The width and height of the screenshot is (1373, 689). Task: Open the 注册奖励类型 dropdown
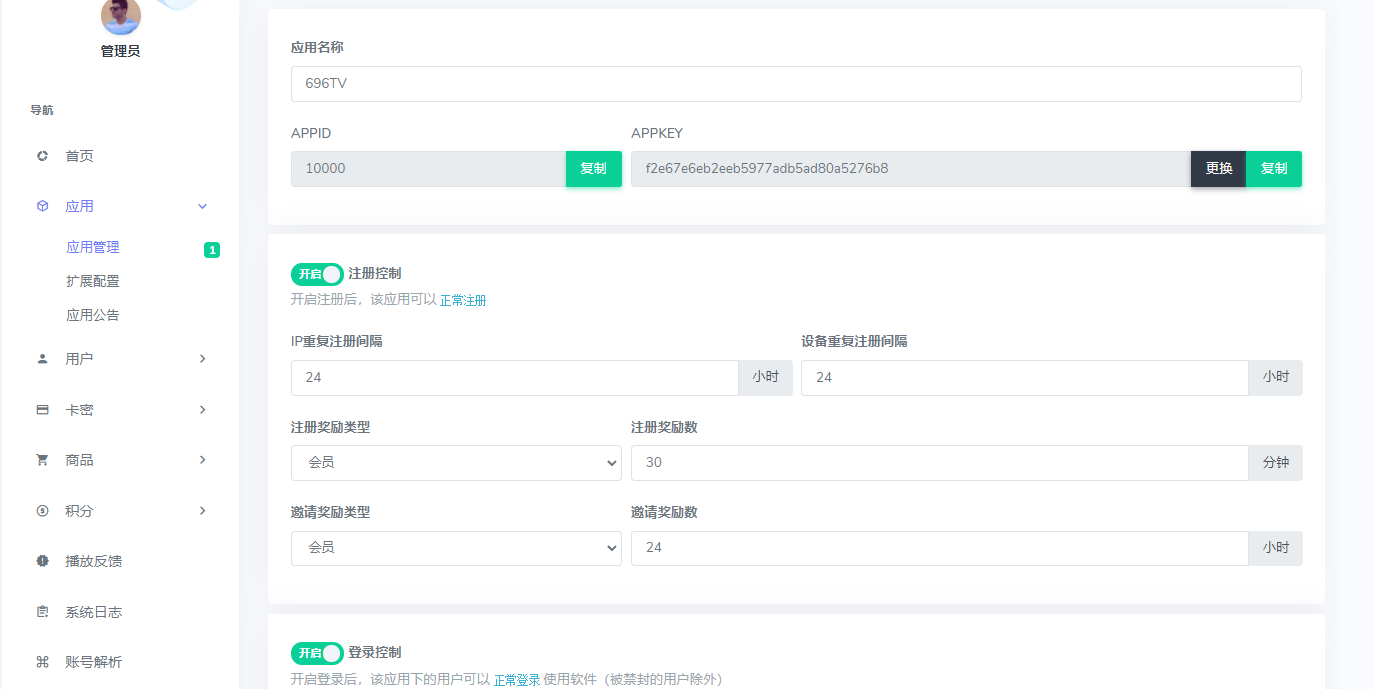[456, 463]
